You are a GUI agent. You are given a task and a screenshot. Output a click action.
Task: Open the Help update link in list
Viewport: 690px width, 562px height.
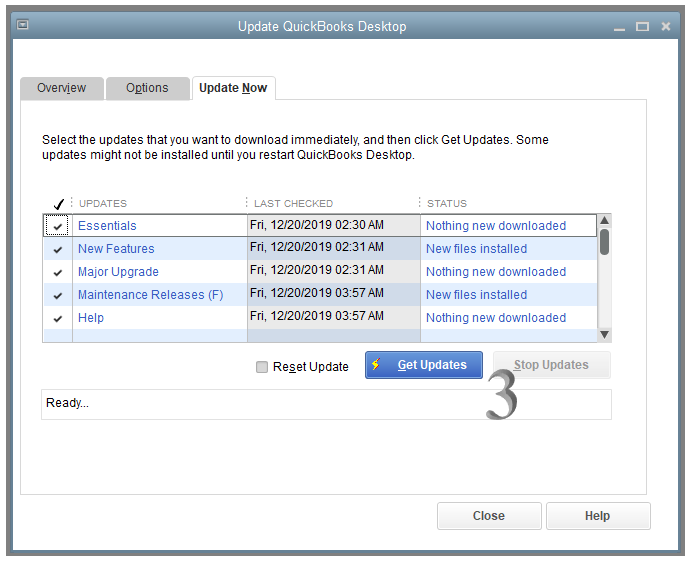[91, 317]
